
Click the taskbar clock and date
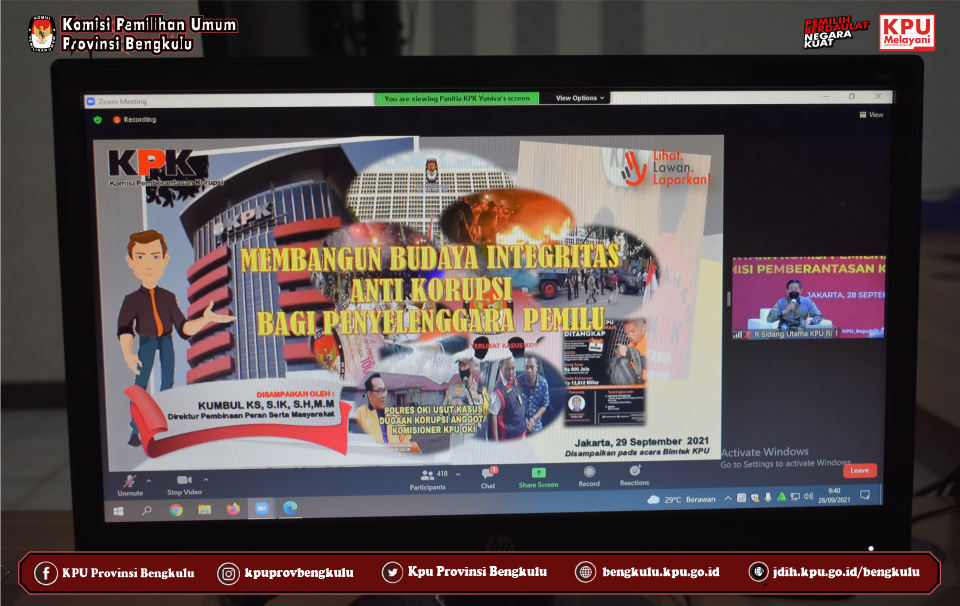tap(833, 495)
